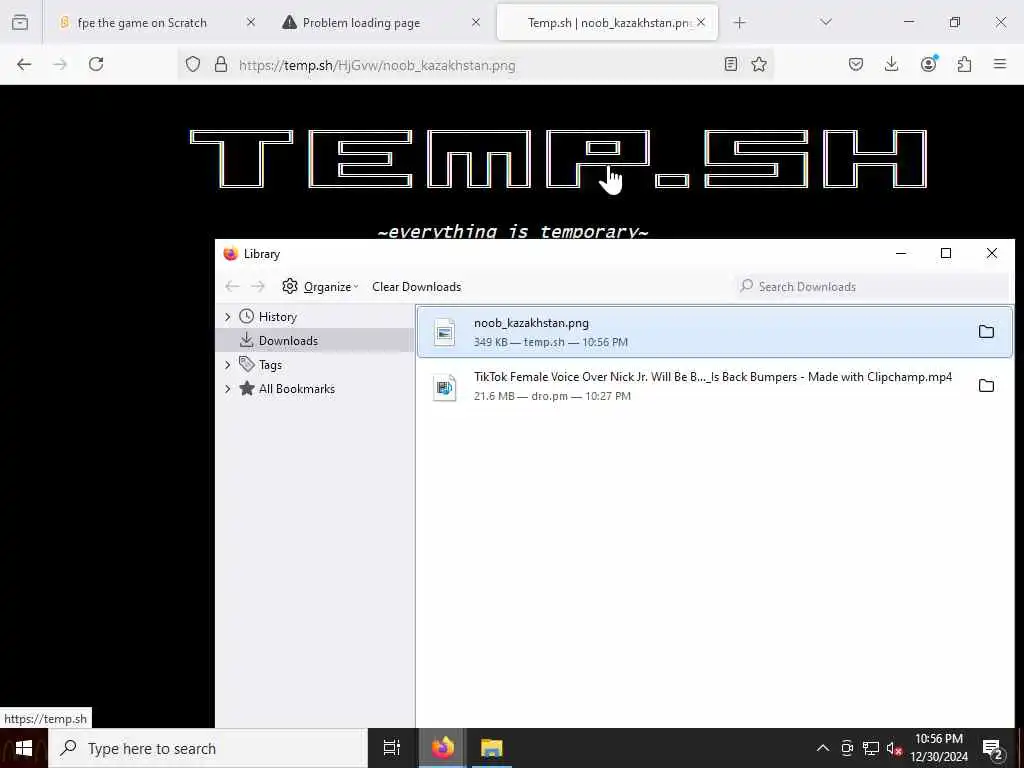Viewport: 1024px width, 768px height.
Task: Open a new tab with plus button
Action: pyautogui.click(x=739, y=23)
